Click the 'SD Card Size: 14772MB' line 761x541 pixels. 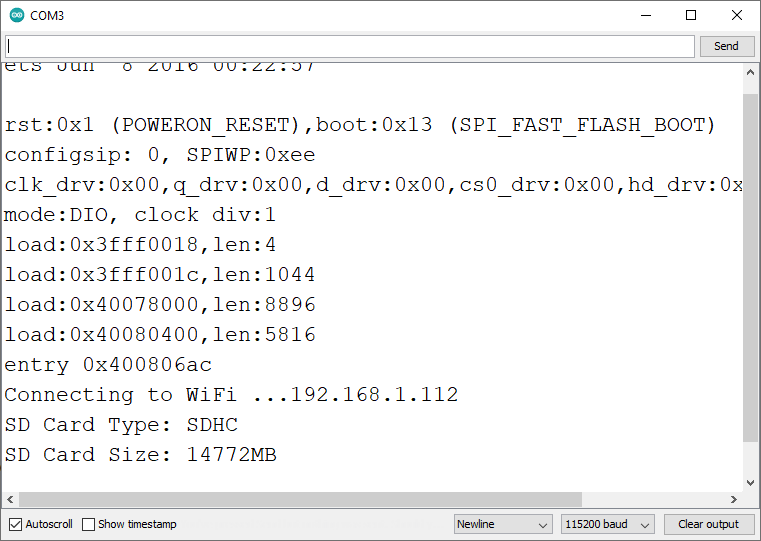141,455
